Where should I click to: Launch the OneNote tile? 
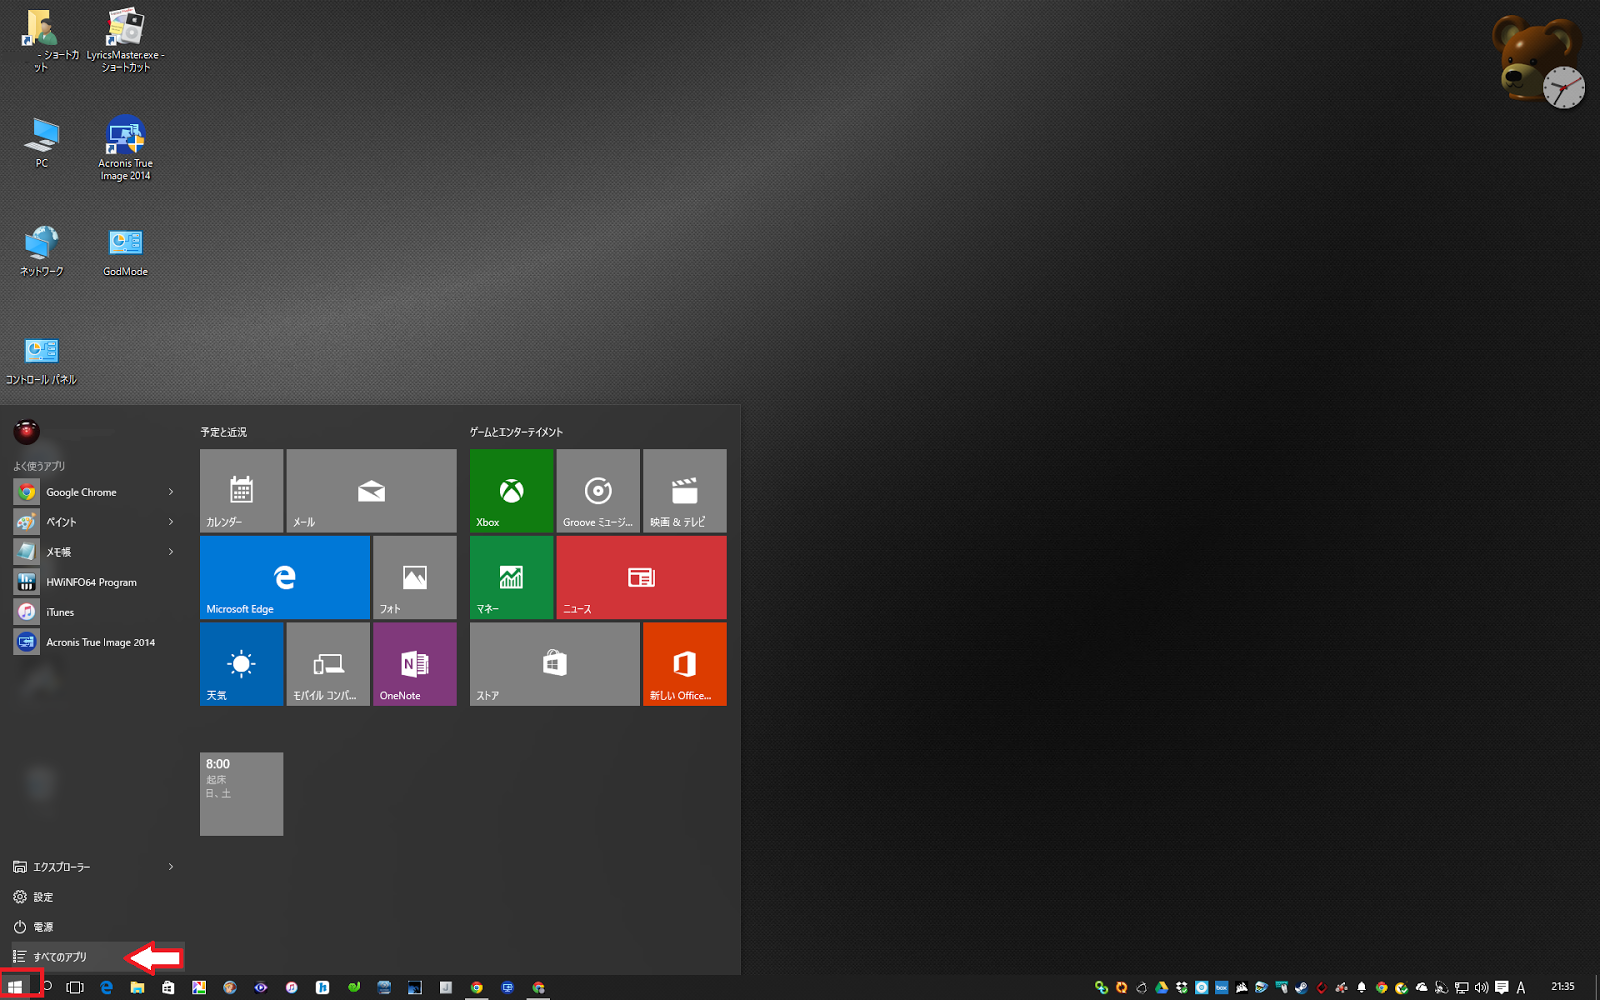[415, 664]
